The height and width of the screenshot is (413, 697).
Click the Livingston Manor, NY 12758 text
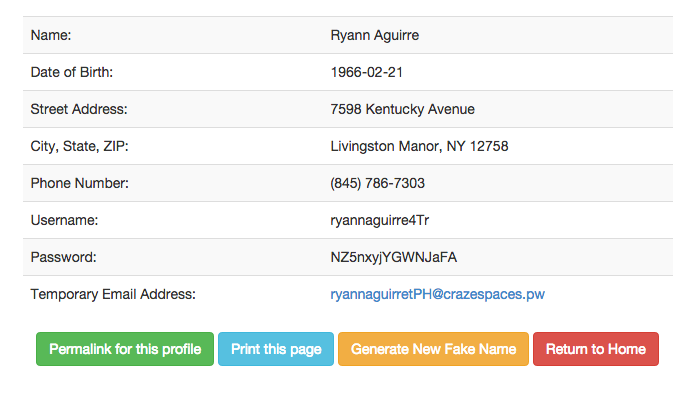pos(419,146)
